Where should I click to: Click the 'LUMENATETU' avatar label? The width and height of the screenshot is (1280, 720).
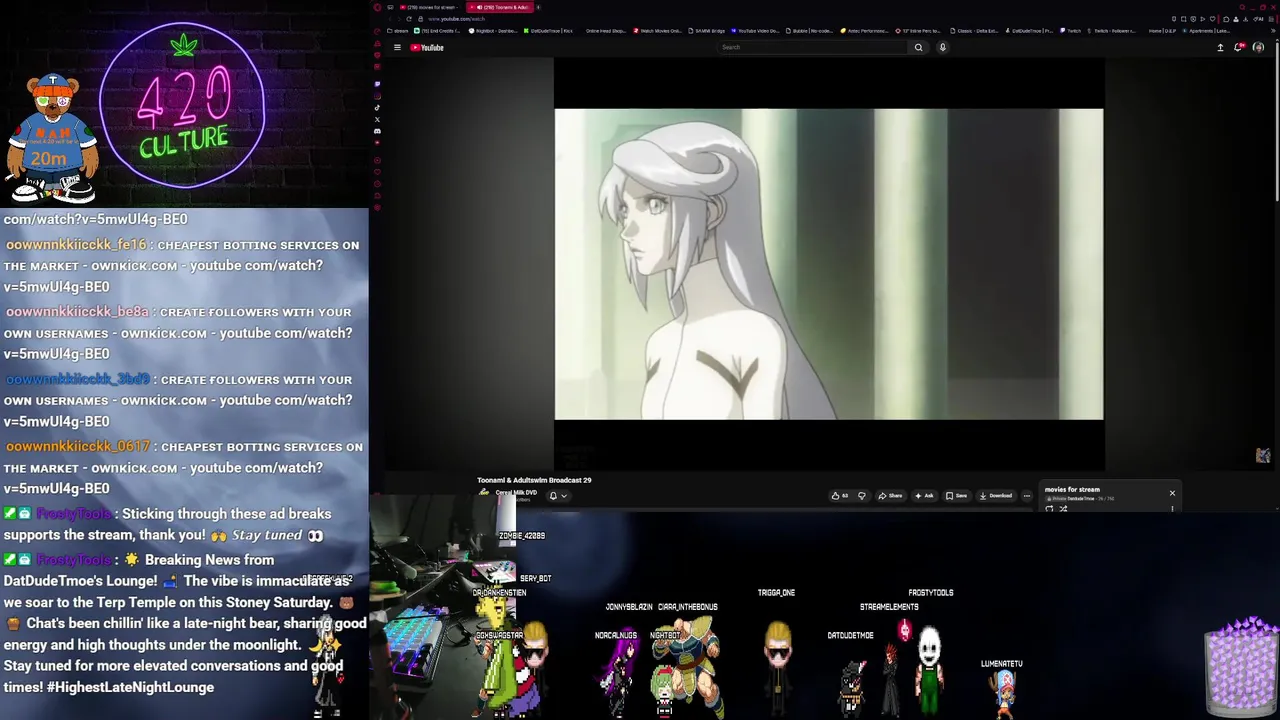click(1001, 664)
